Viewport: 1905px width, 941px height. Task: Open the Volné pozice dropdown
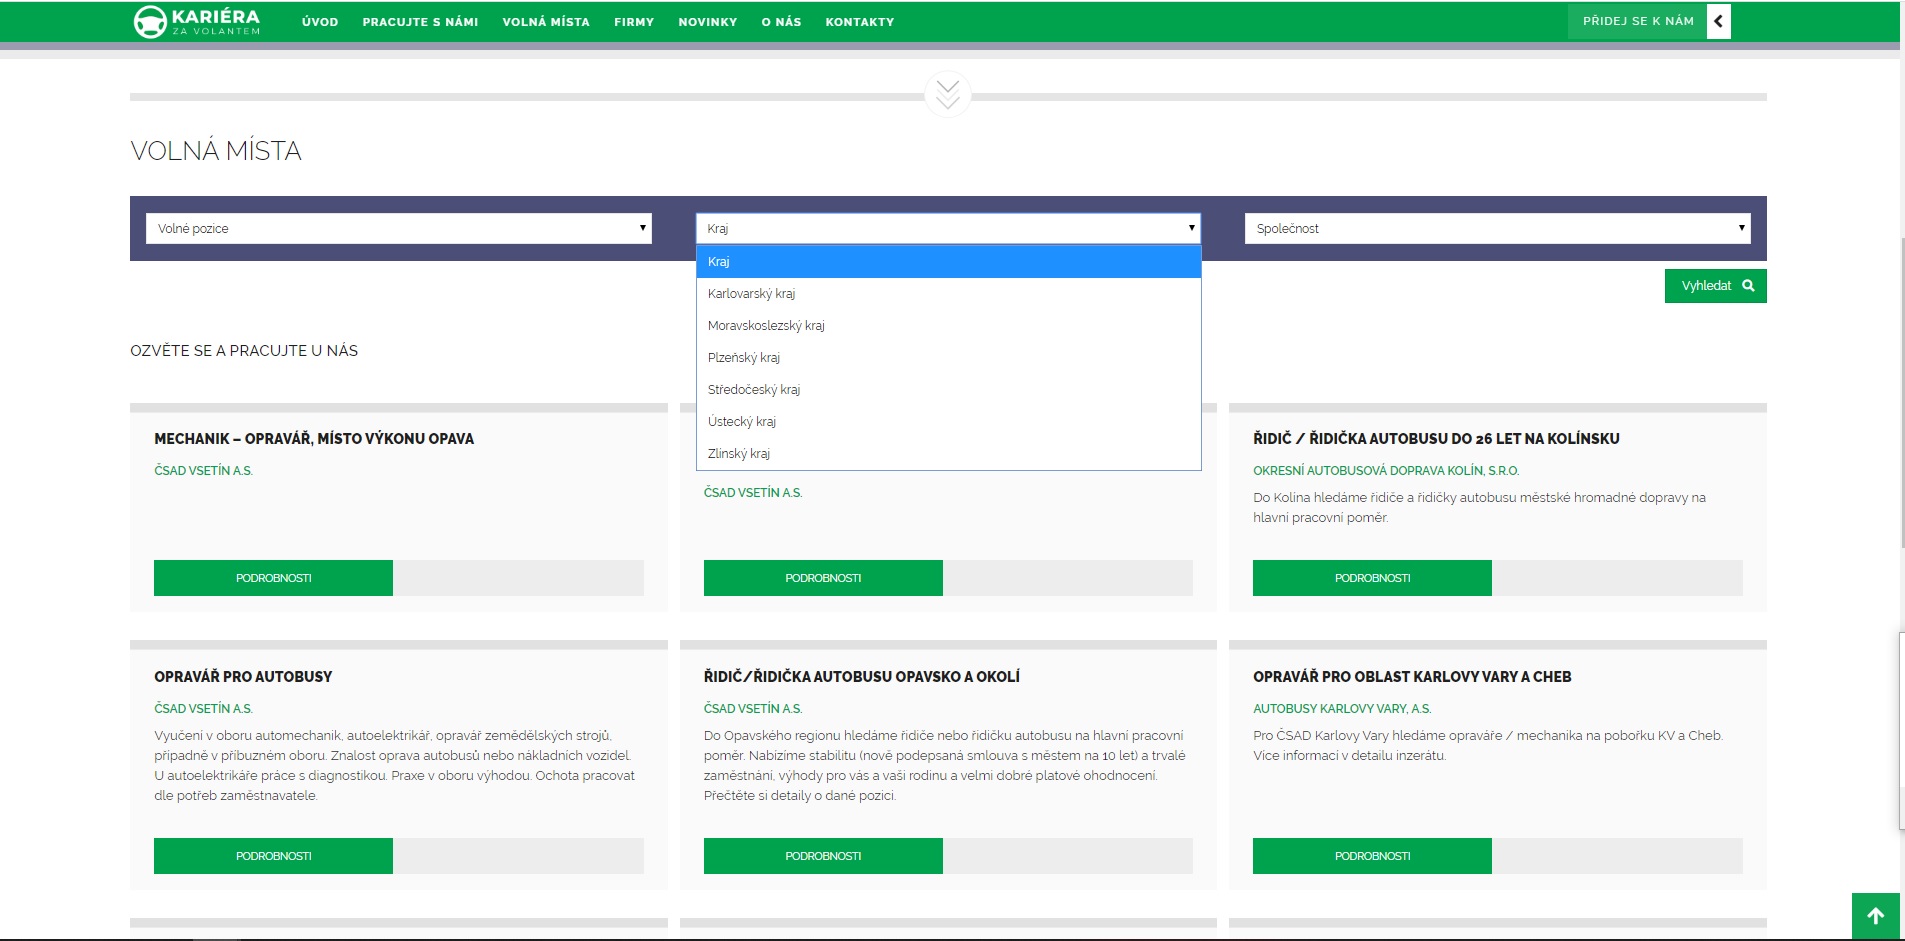(x=398, y=228)
